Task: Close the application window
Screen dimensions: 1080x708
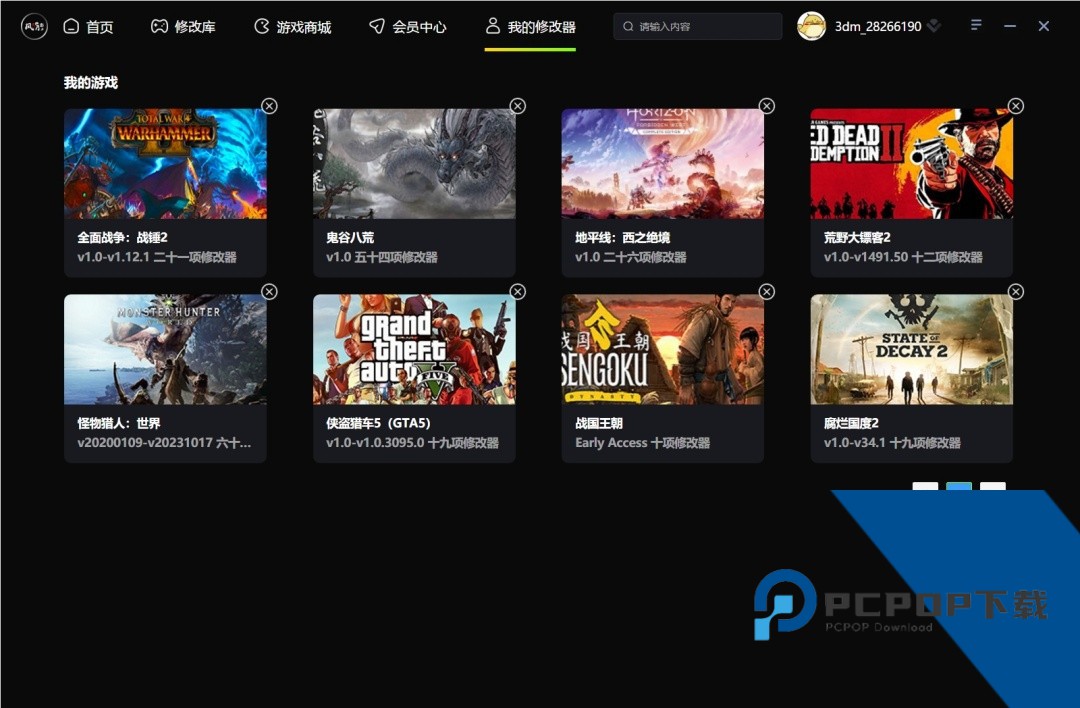Action: pyautogui.click(x=1043, y=26)
